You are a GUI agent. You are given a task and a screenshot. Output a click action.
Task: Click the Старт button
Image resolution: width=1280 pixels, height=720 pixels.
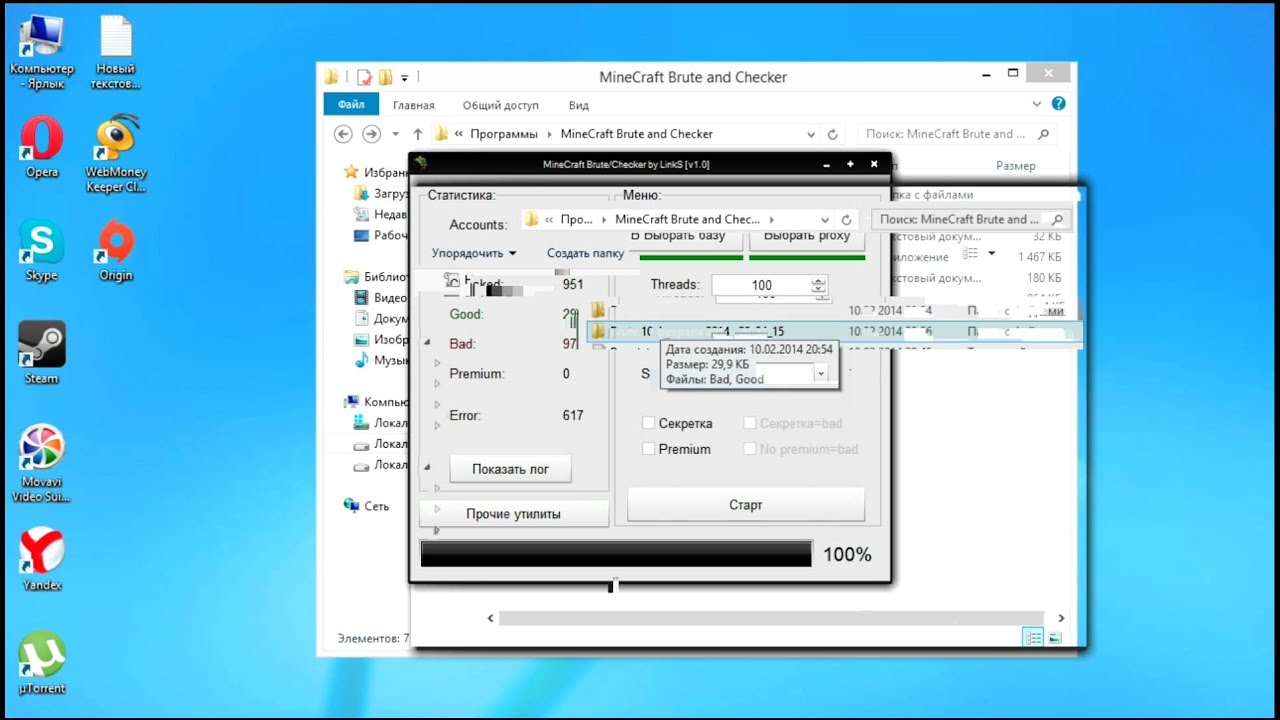pyautogui.click(x=746, y=505)
